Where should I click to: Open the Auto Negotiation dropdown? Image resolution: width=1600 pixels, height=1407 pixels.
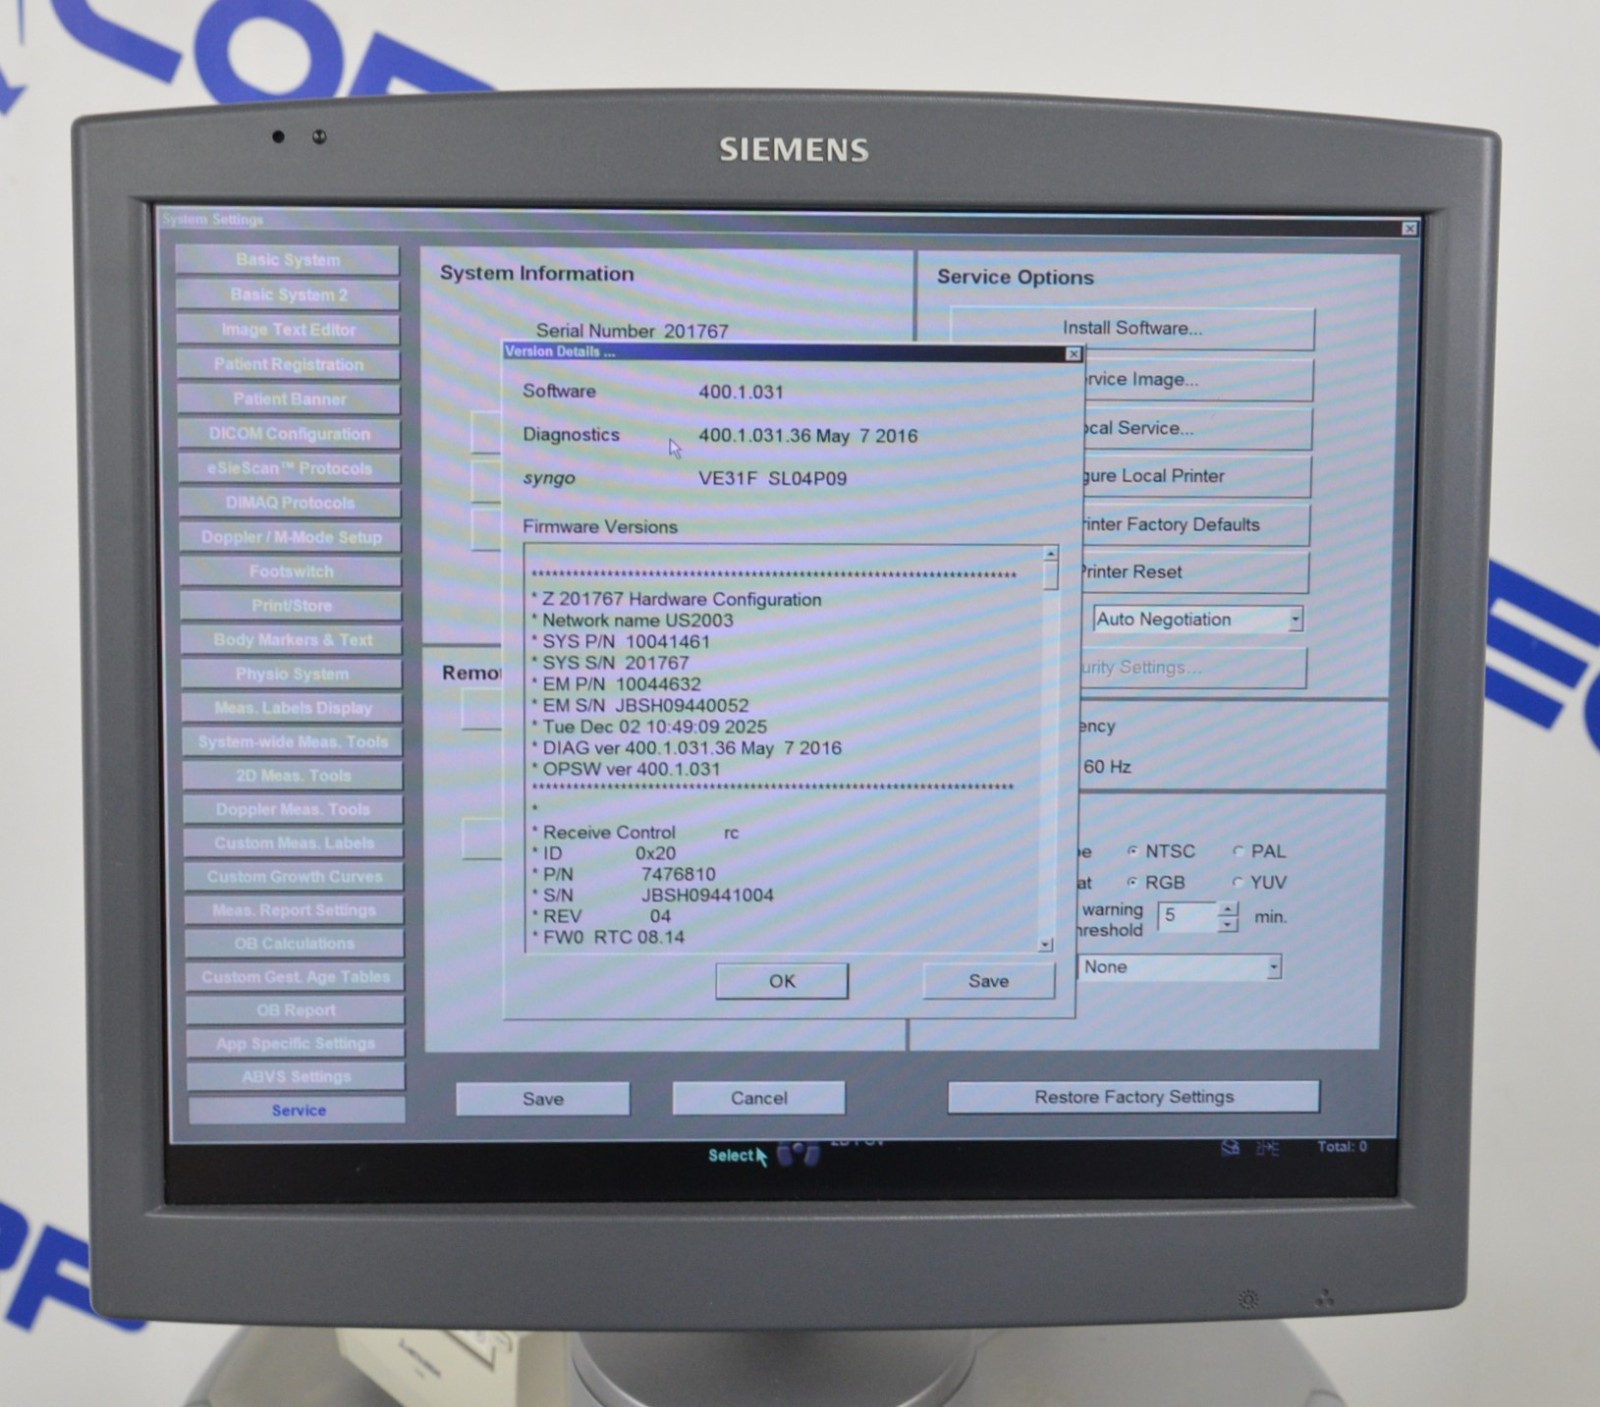(x=1295, y=619)
